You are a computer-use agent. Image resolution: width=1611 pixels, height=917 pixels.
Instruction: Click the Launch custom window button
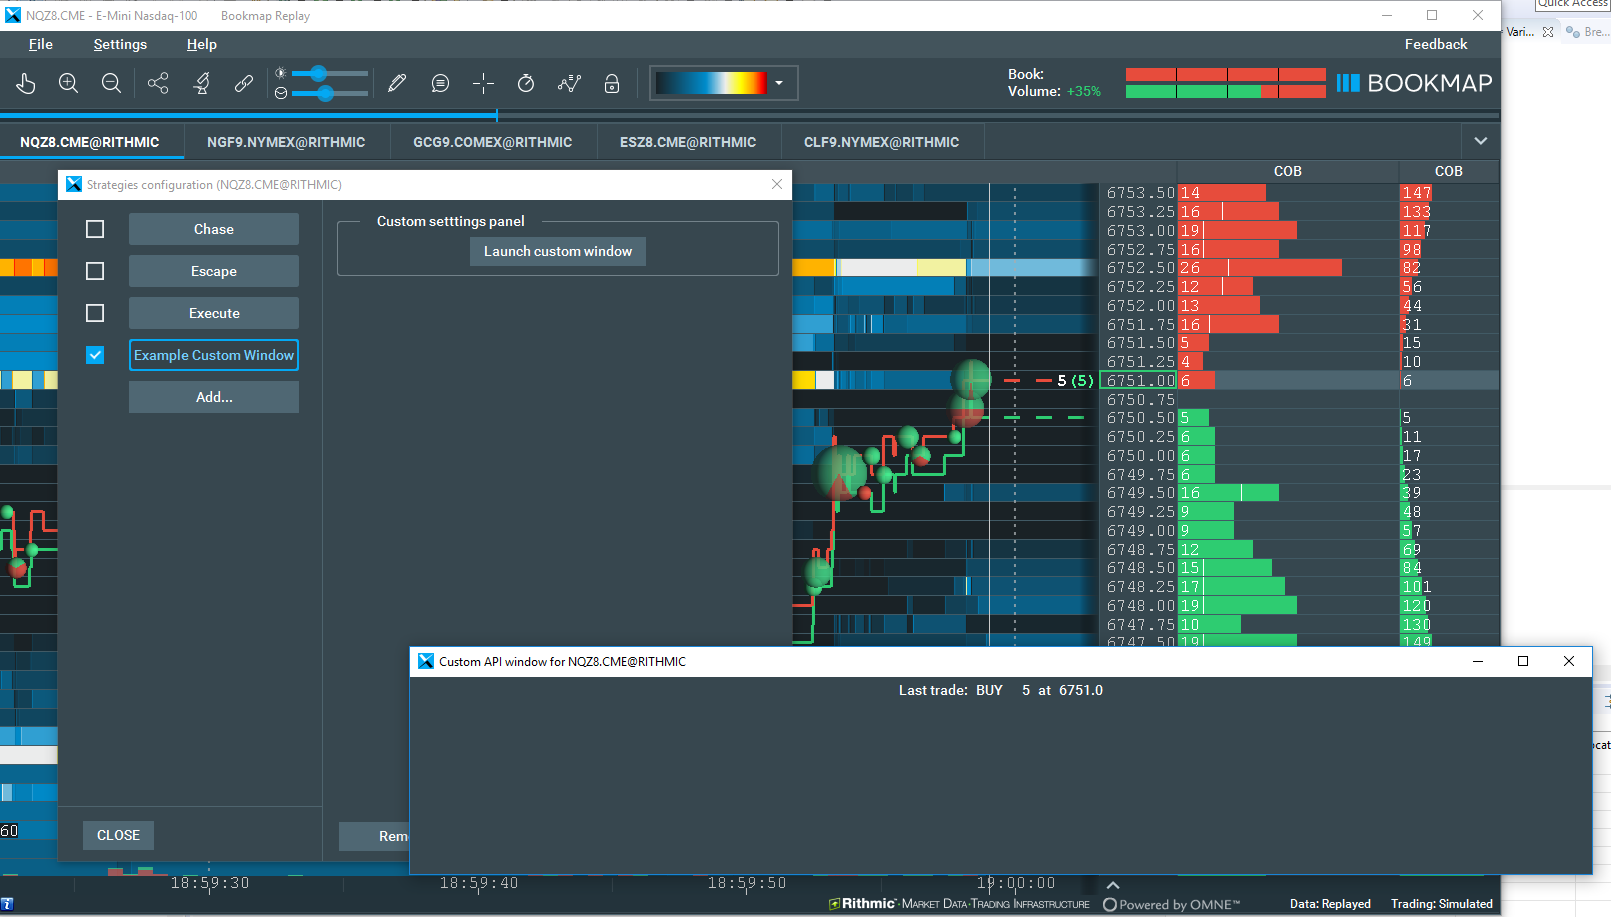point(558,251)
